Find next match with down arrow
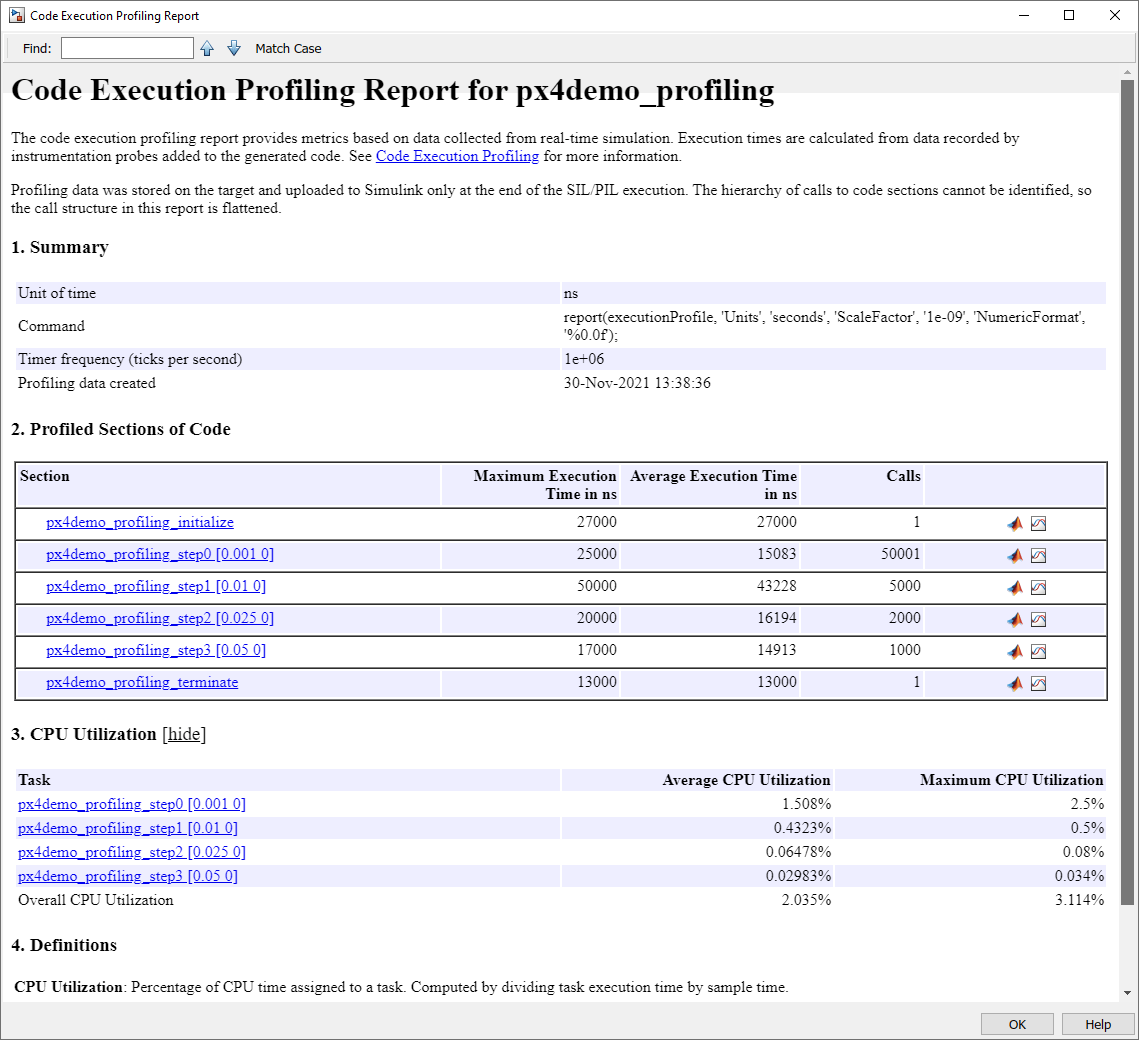 point(234,49)
